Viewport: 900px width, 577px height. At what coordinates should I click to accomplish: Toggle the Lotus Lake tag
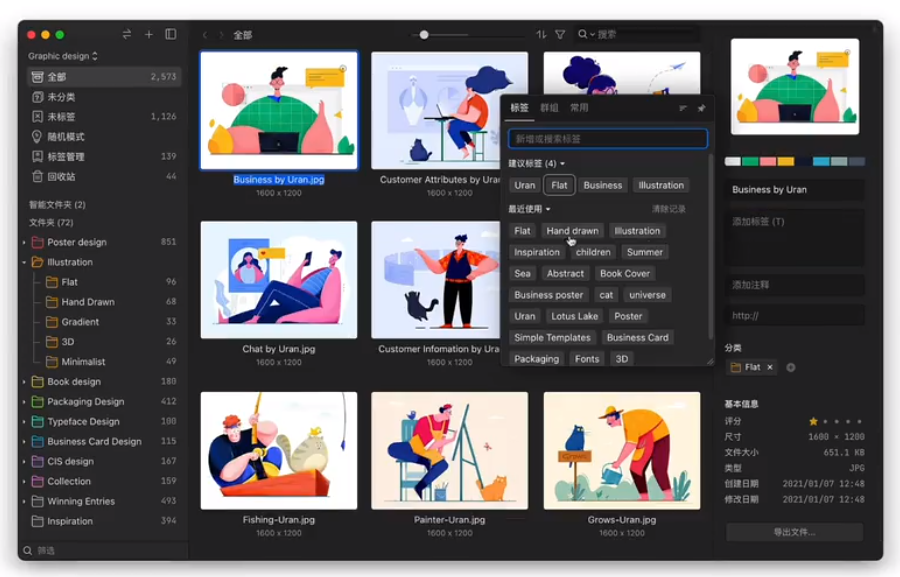[x=575, y=316]
